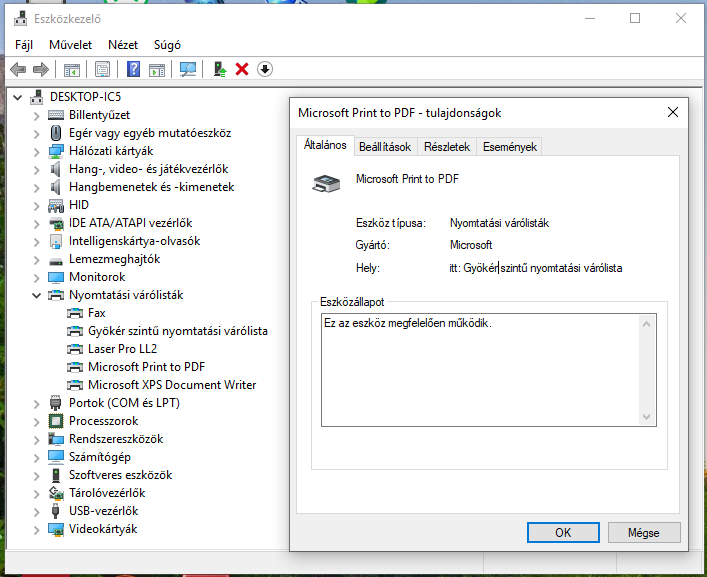Select Gyökér szintű nyomtatási várólista entry

(x=178, y=331)
